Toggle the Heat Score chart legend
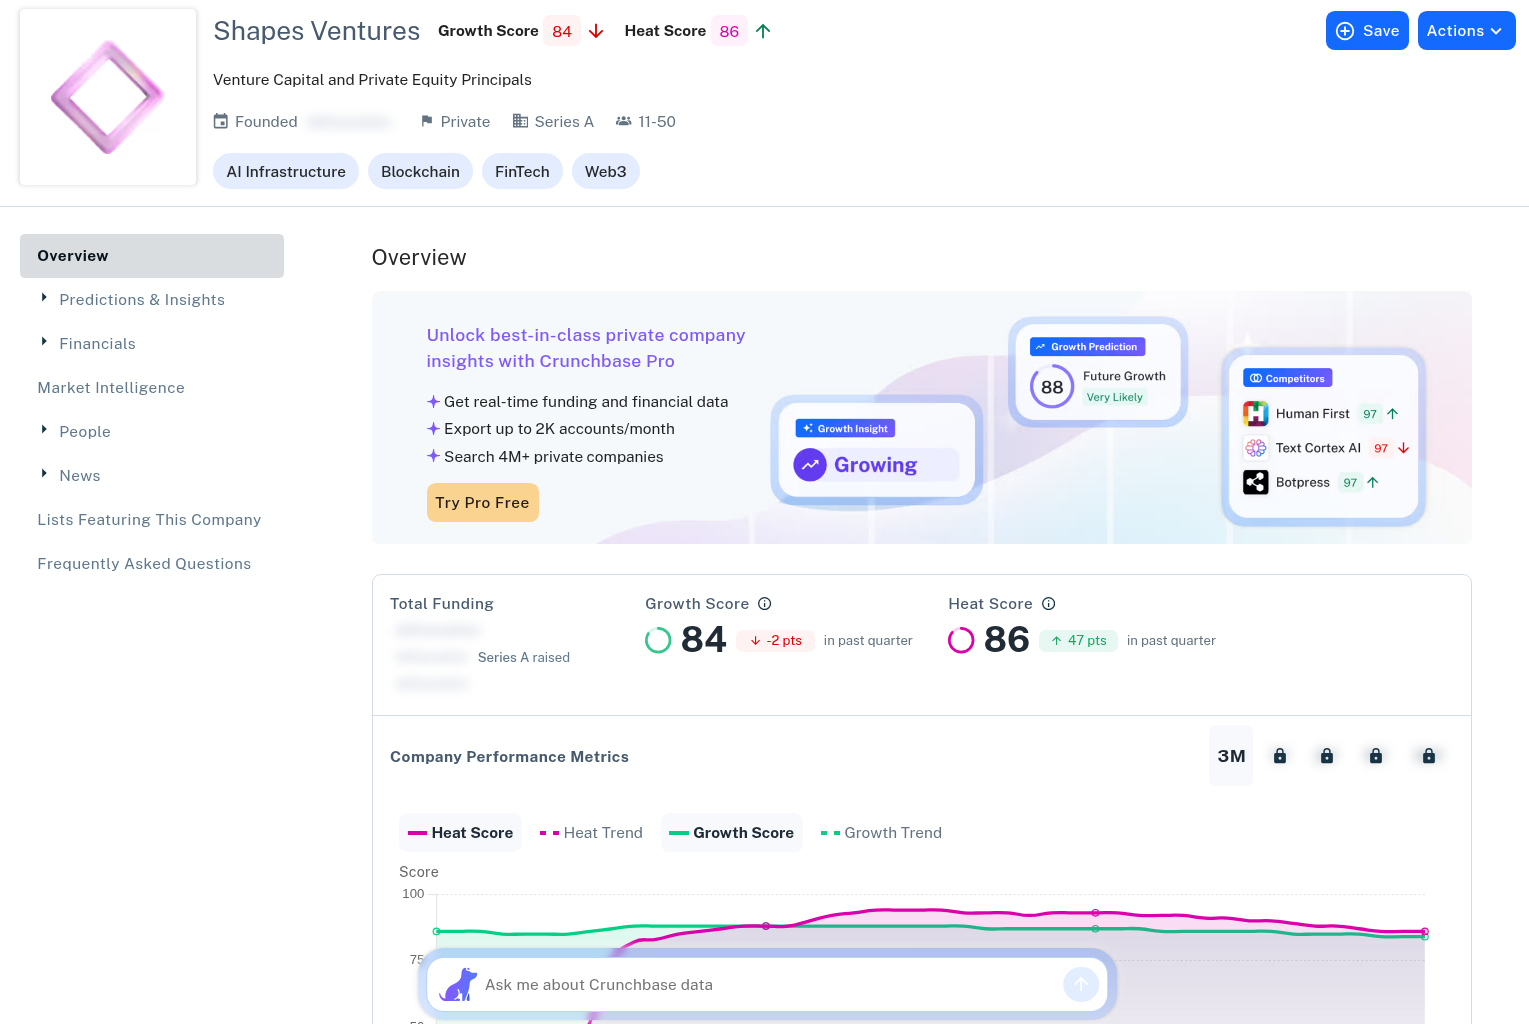Screen dimensions: 1529x1024 461,833
